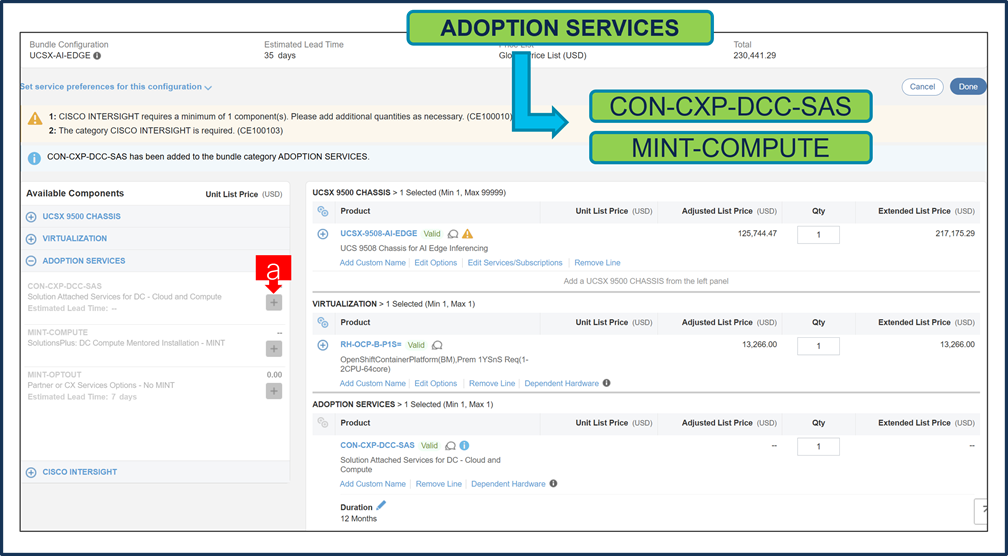Expand the RH-OCP-B-P1S= product line
The width and height of the screenshot is (1008, 556).
point(323,345)
